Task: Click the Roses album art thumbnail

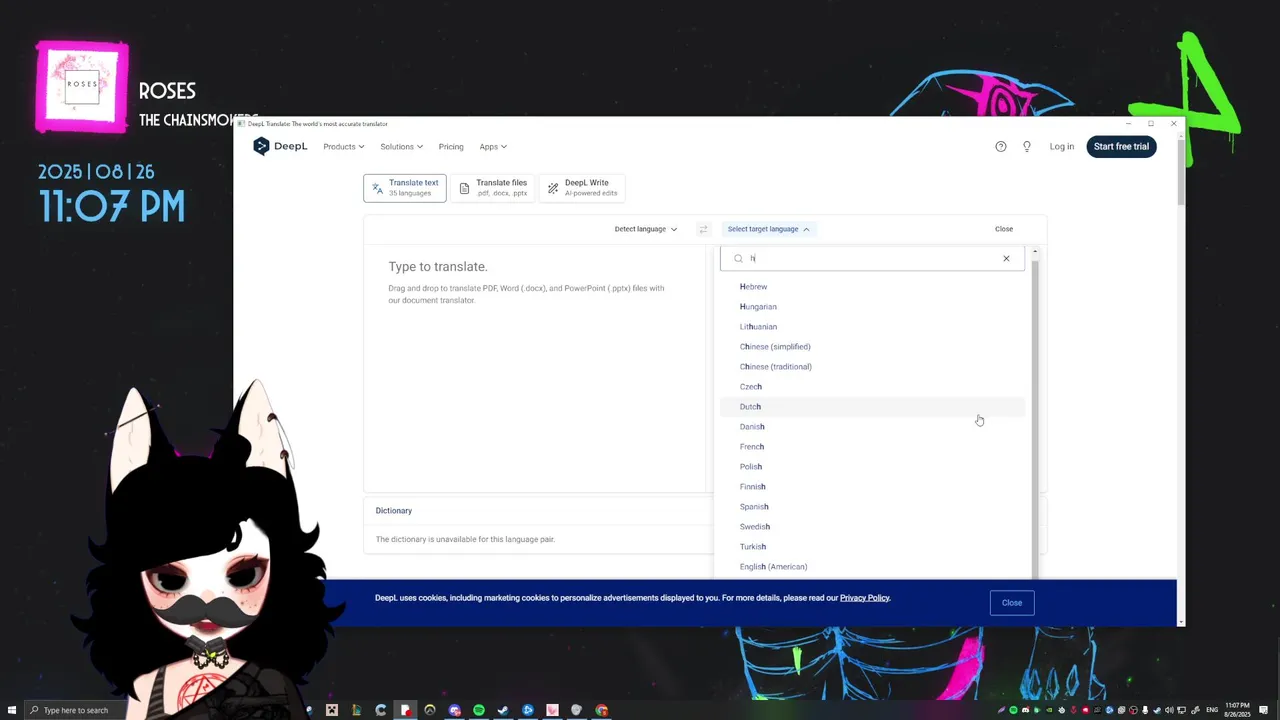Action: [82, 86]
